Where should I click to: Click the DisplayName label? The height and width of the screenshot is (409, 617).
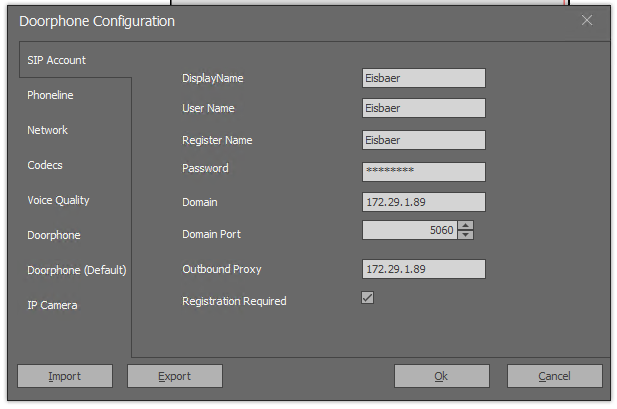212,78
